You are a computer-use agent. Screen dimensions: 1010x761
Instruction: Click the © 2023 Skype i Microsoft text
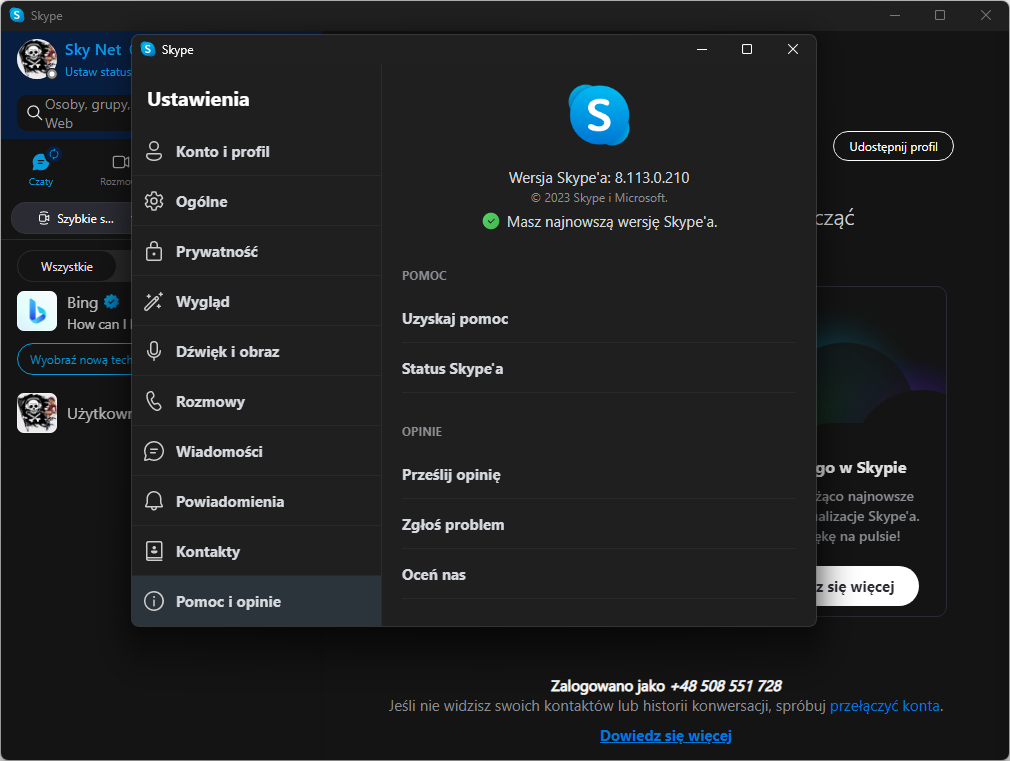[x=599, y=198]
